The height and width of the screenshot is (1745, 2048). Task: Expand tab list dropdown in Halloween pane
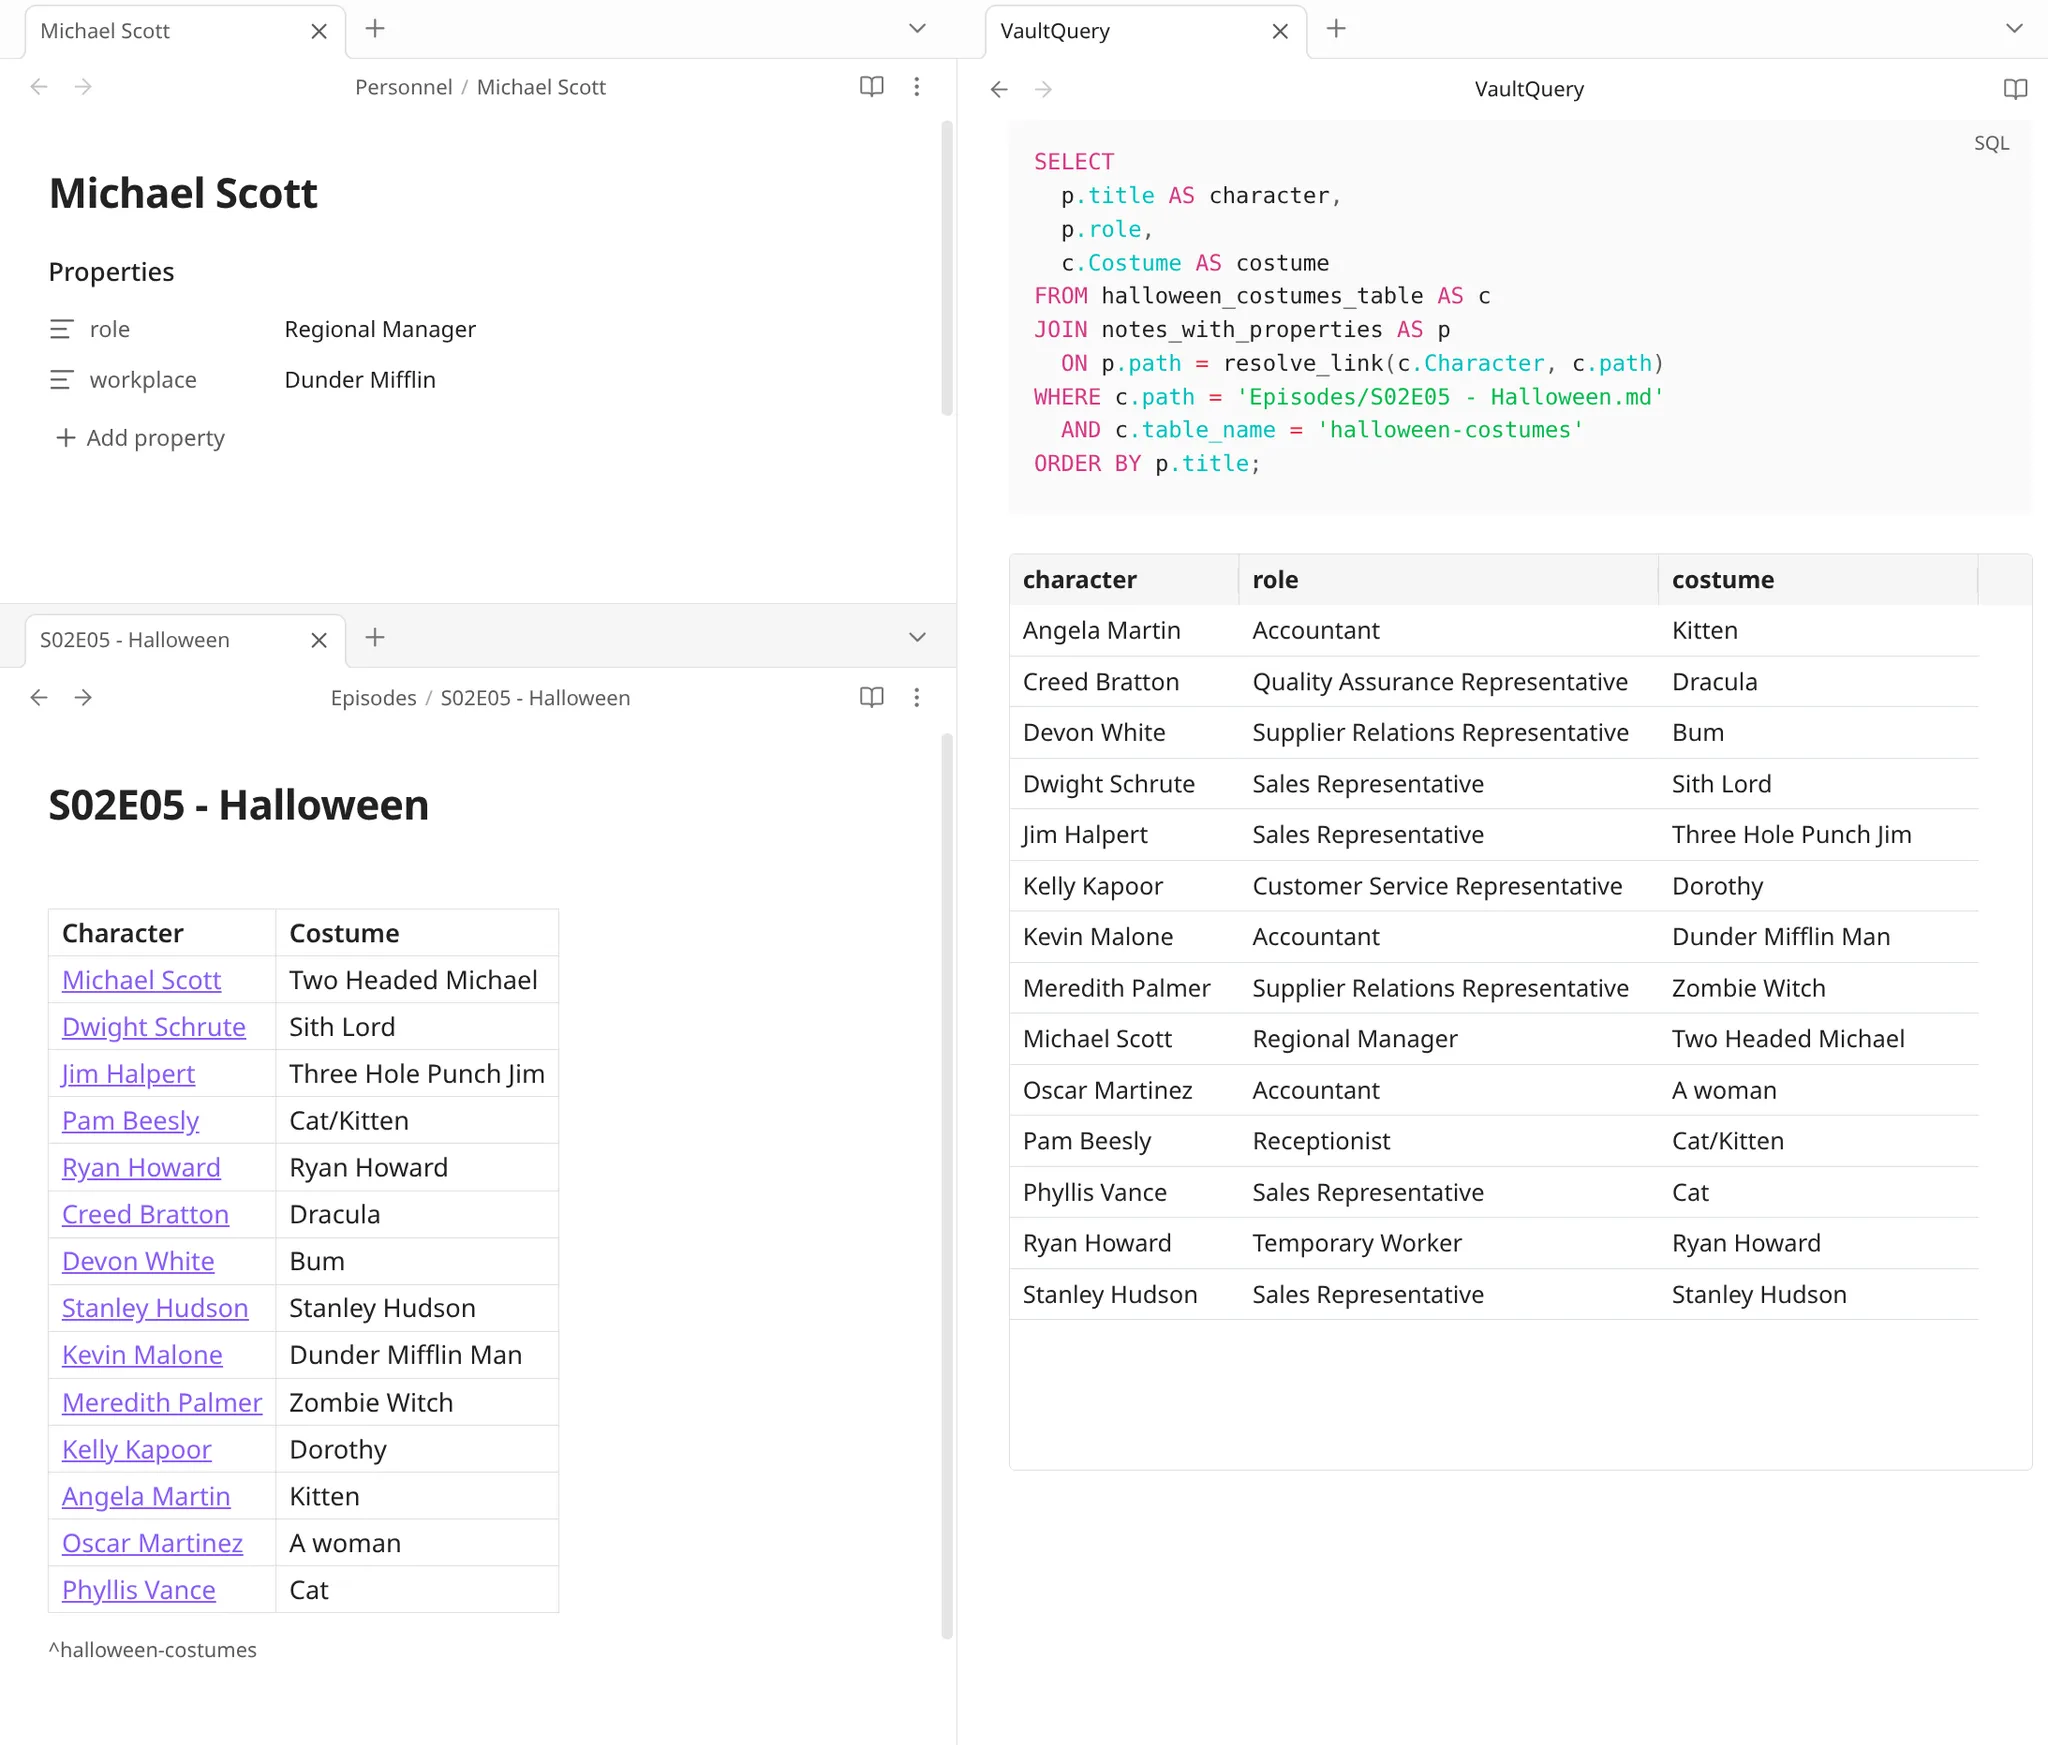pos(917,638)
